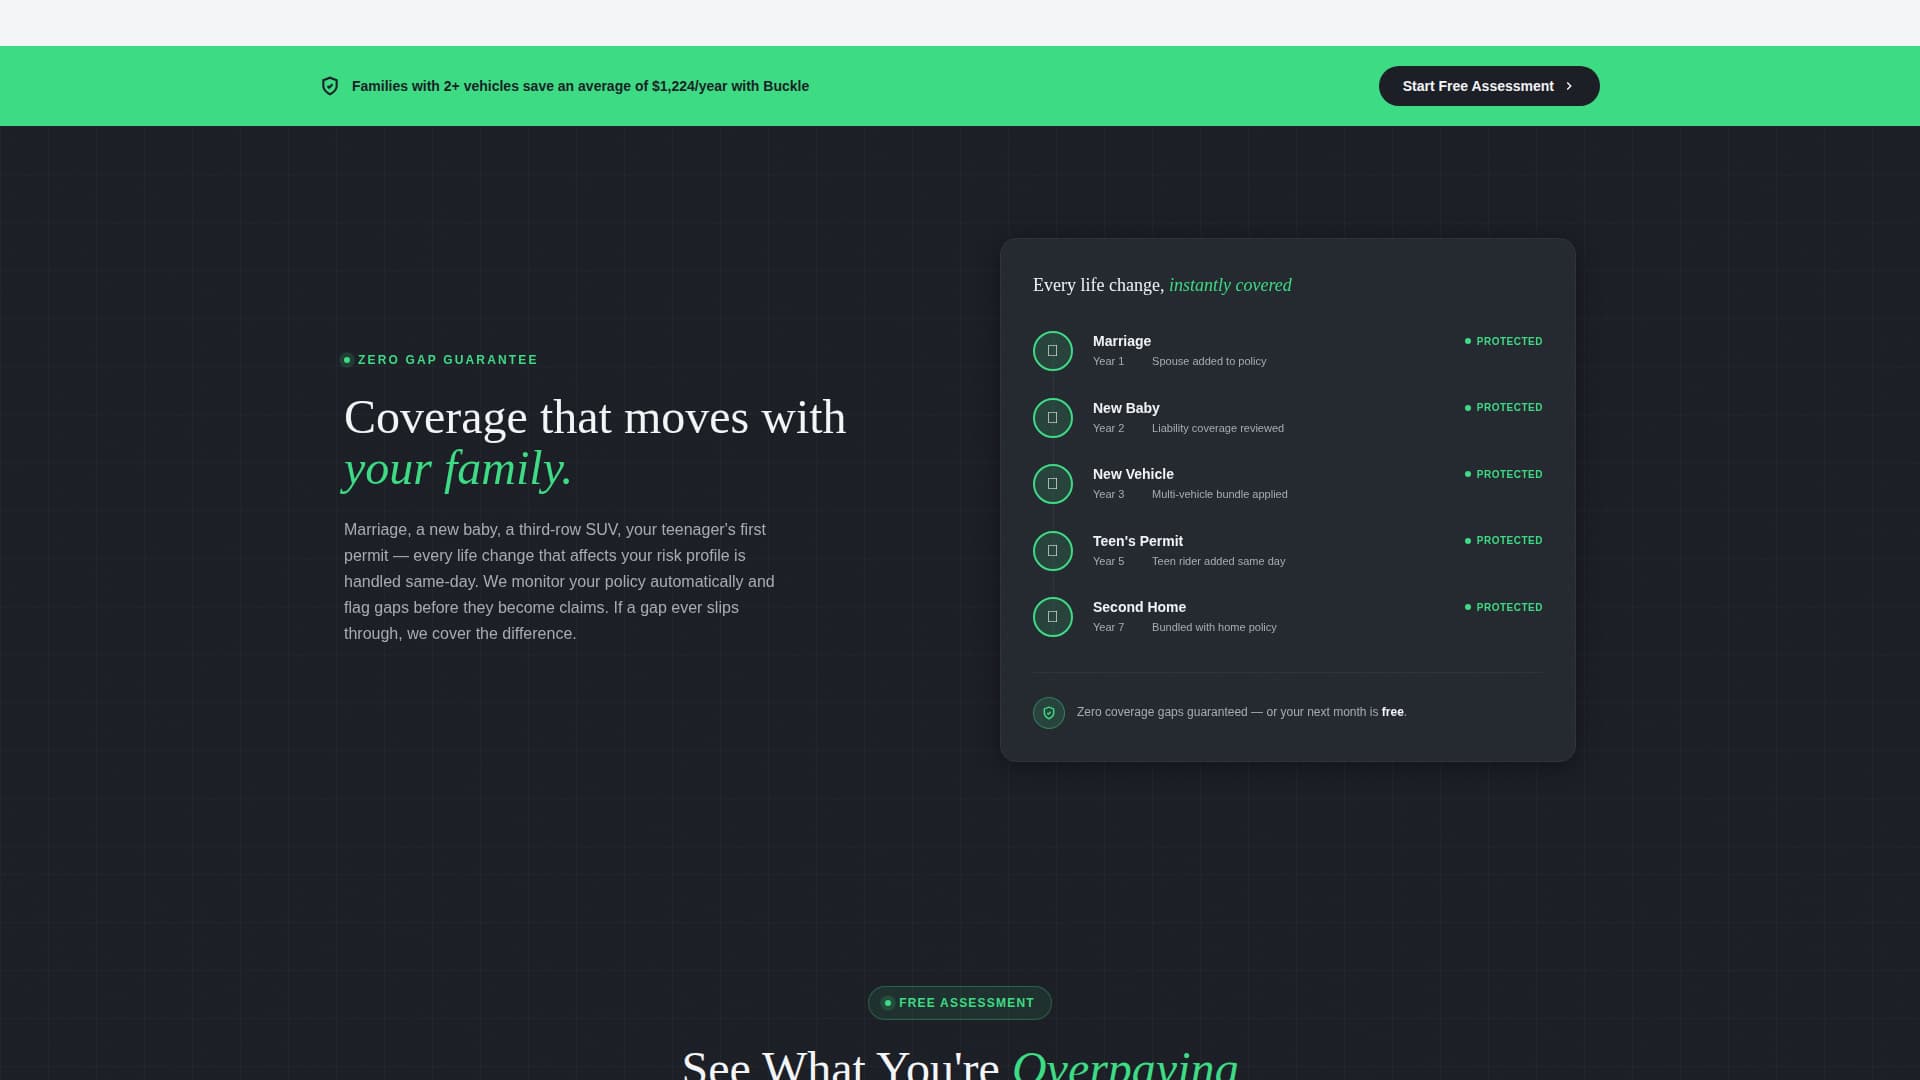Image resolution: width=1920 pixels, height=1080 pixels.
Task: Click the Start Free Assessment button
Action: pyautogui.click(x=1489, y=86)
